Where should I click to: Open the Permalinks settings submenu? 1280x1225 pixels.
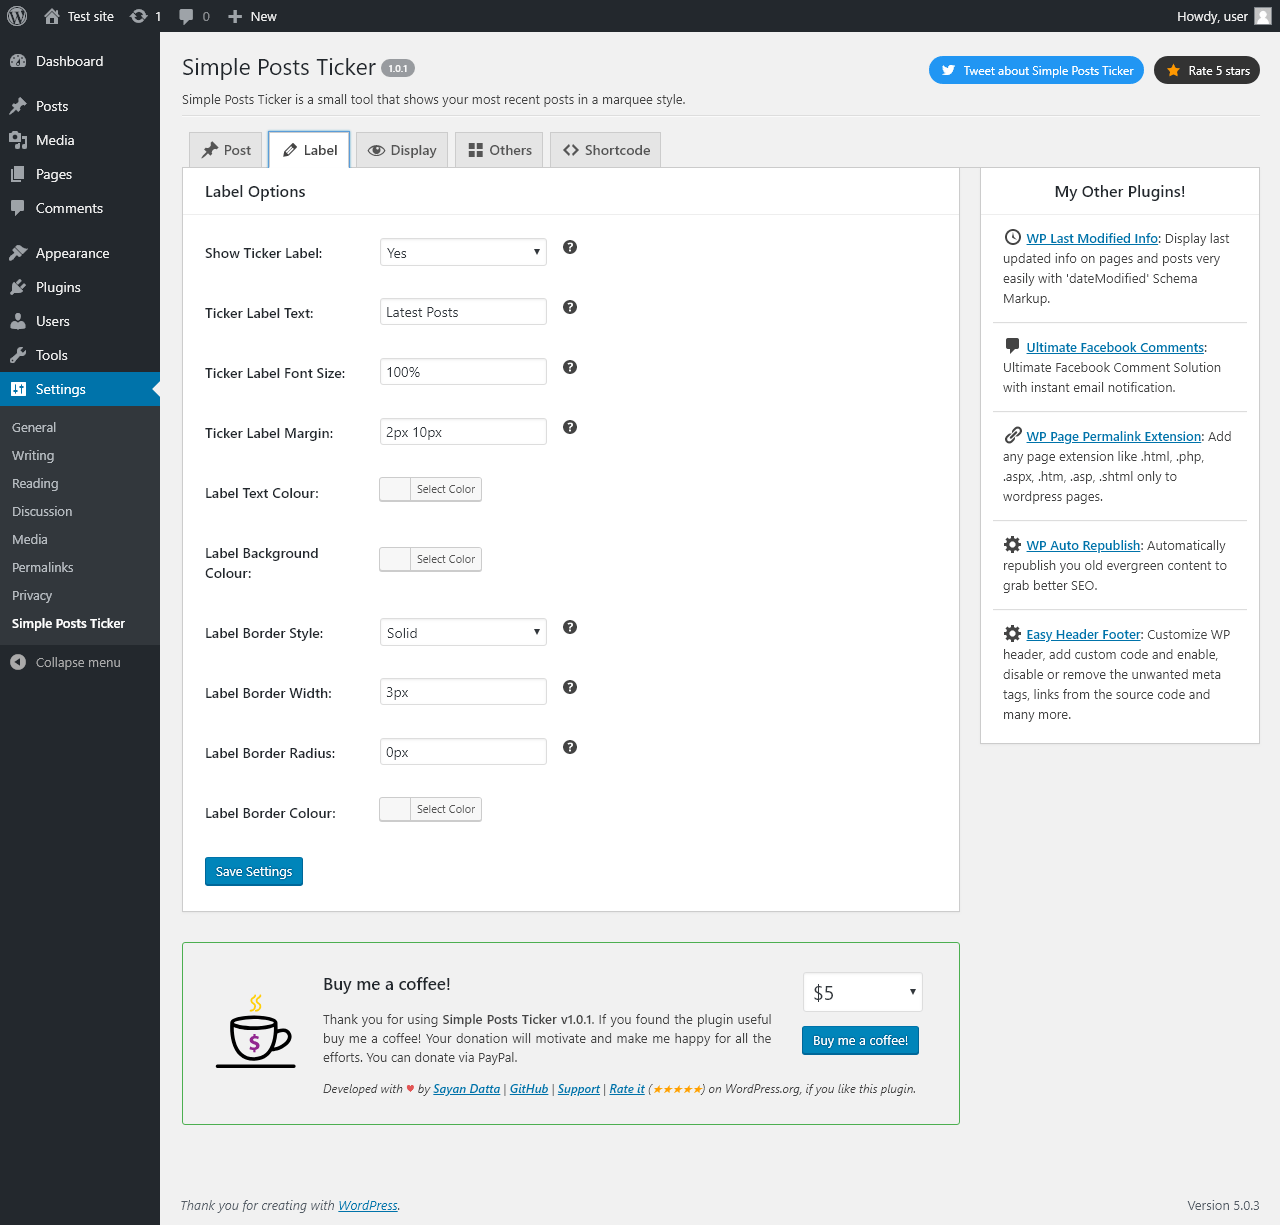click(43, 567)
